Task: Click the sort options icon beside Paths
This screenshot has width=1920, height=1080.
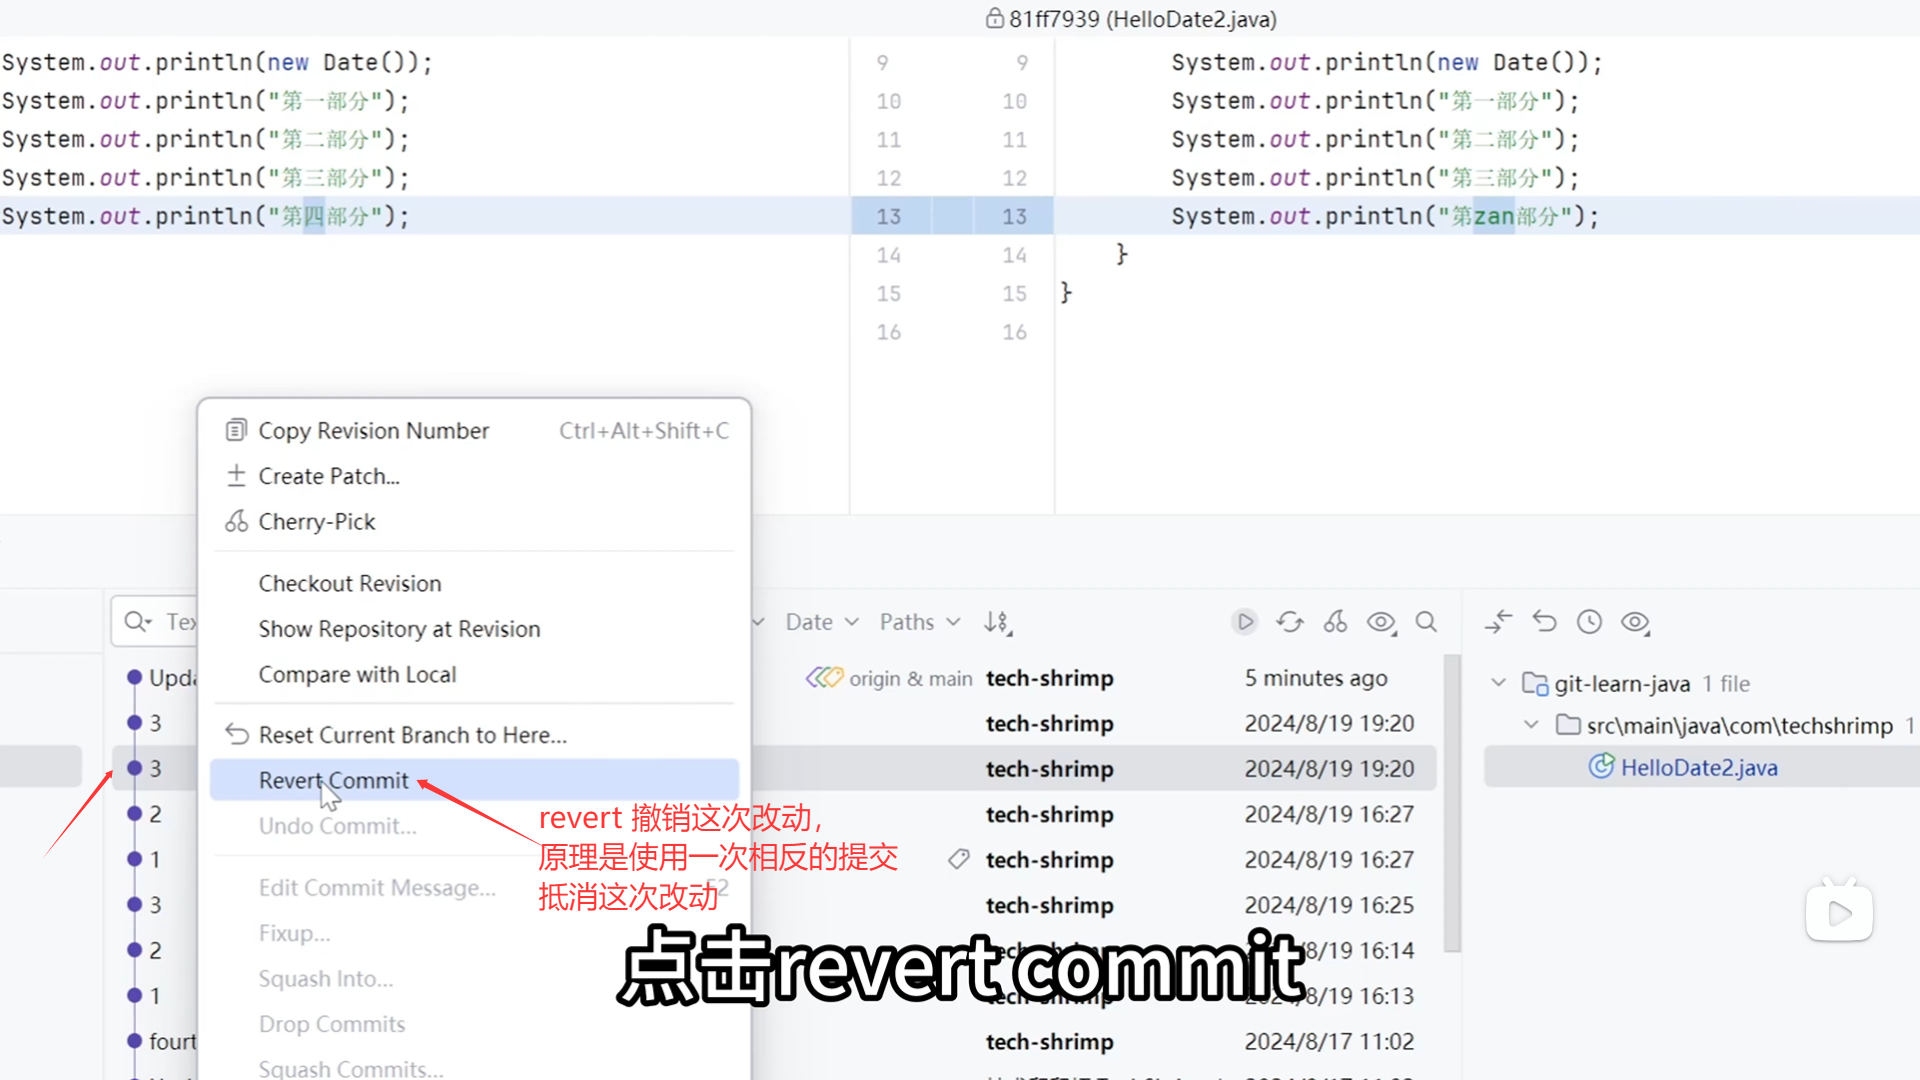Action: tap(997, 622)
